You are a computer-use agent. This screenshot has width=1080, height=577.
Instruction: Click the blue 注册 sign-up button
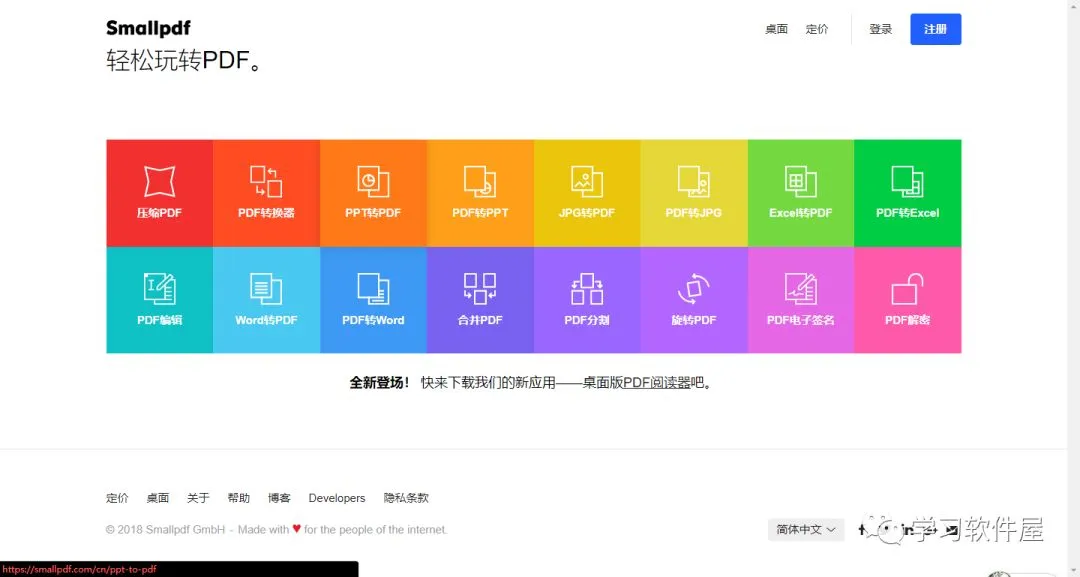[935, 29]
